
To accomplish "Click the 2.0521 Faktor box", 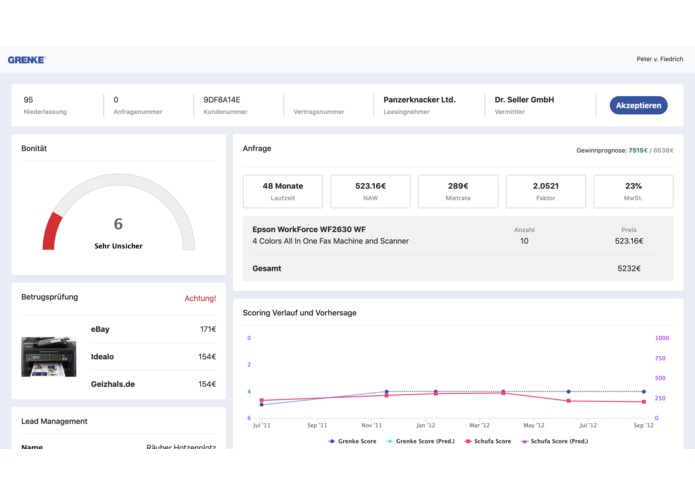I will coord(546,191).
